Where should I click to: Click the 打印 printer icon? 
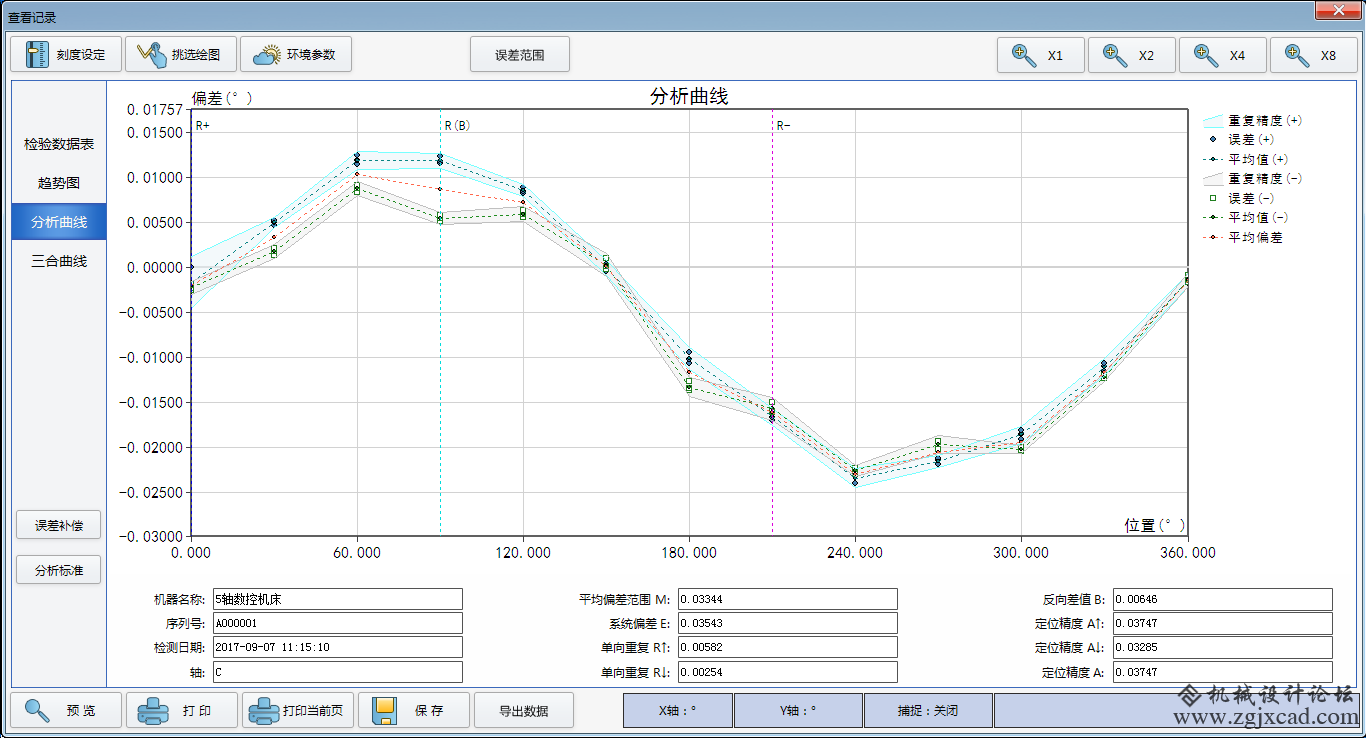pyautogui.click(x=153, y=710)
